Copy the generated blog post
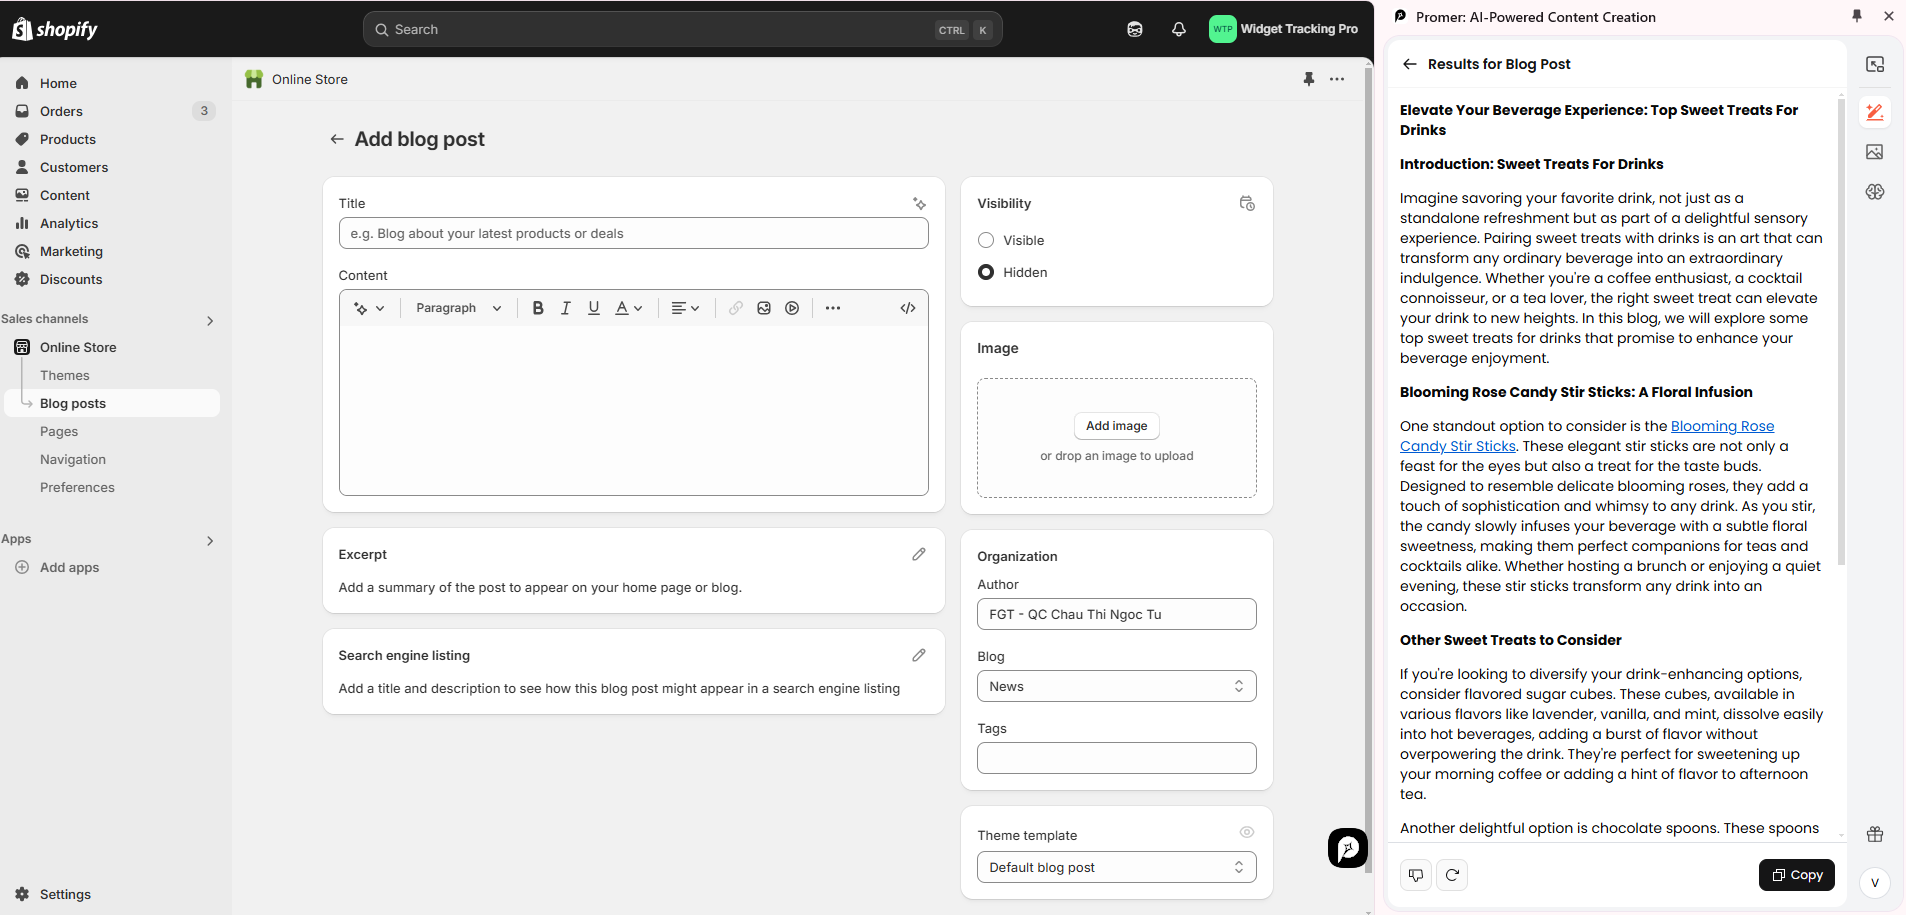The image size is (1906, 915). tap(1796, 875)
